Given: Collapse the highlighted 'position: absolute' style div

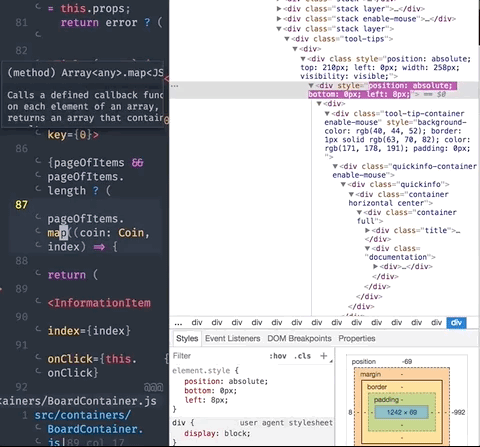Looking at the screenshot, I should tap(311, 86).
